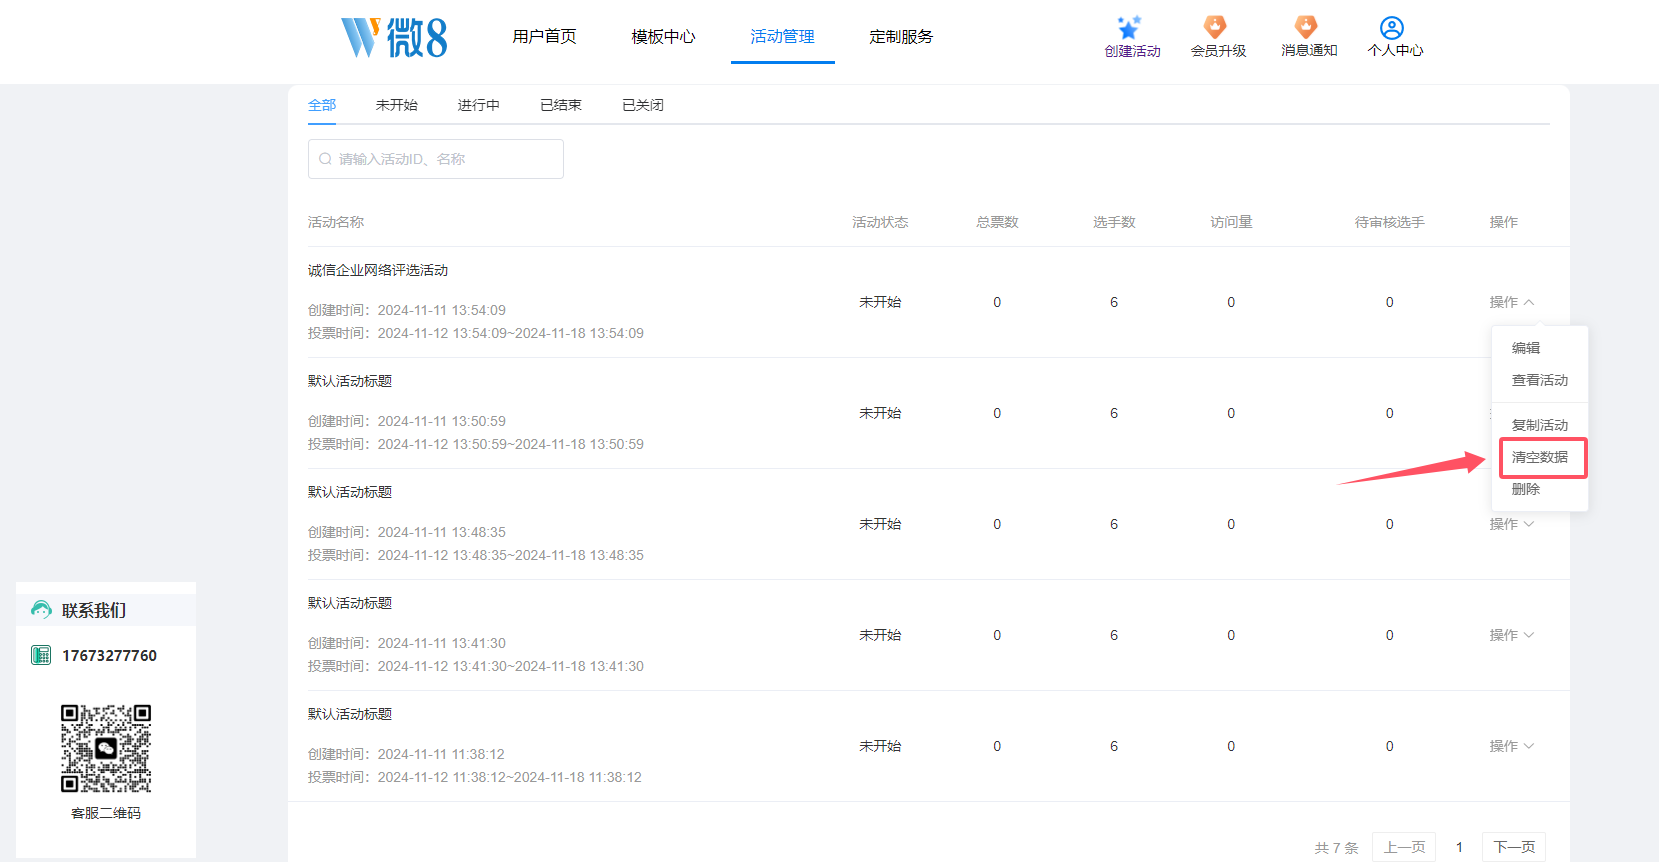
Task: Open 模板中心 navigation item
Action: coord(663,37)
